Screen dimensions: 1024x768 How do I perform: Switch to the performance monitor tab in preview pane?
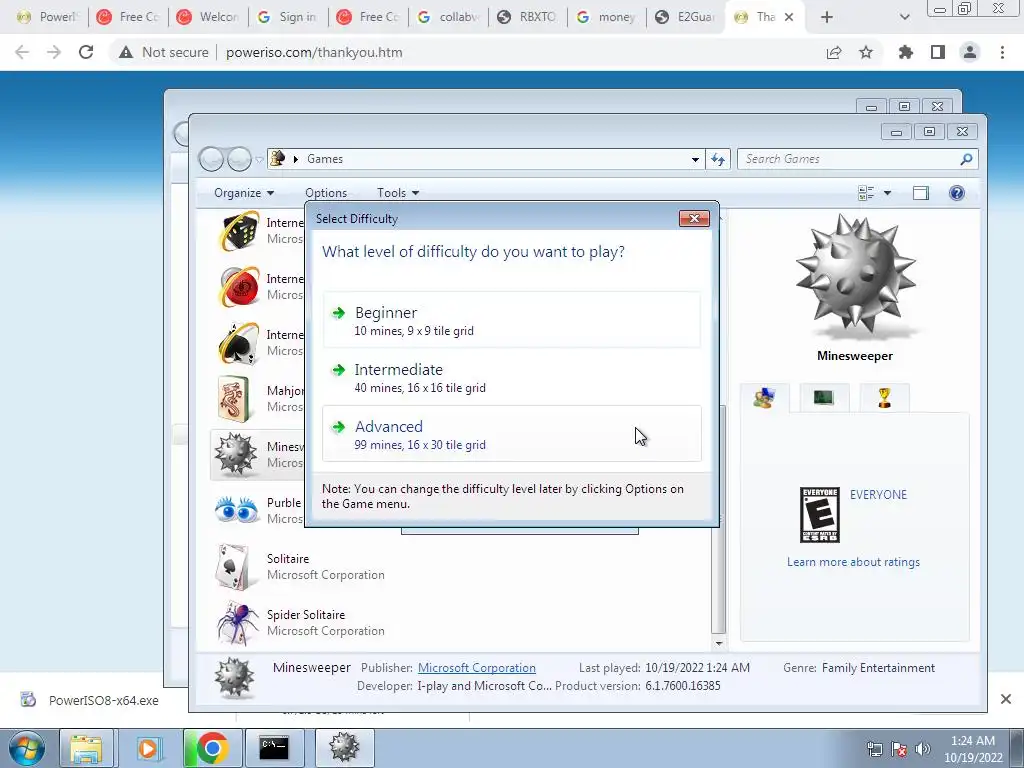(x=824, y=397)
